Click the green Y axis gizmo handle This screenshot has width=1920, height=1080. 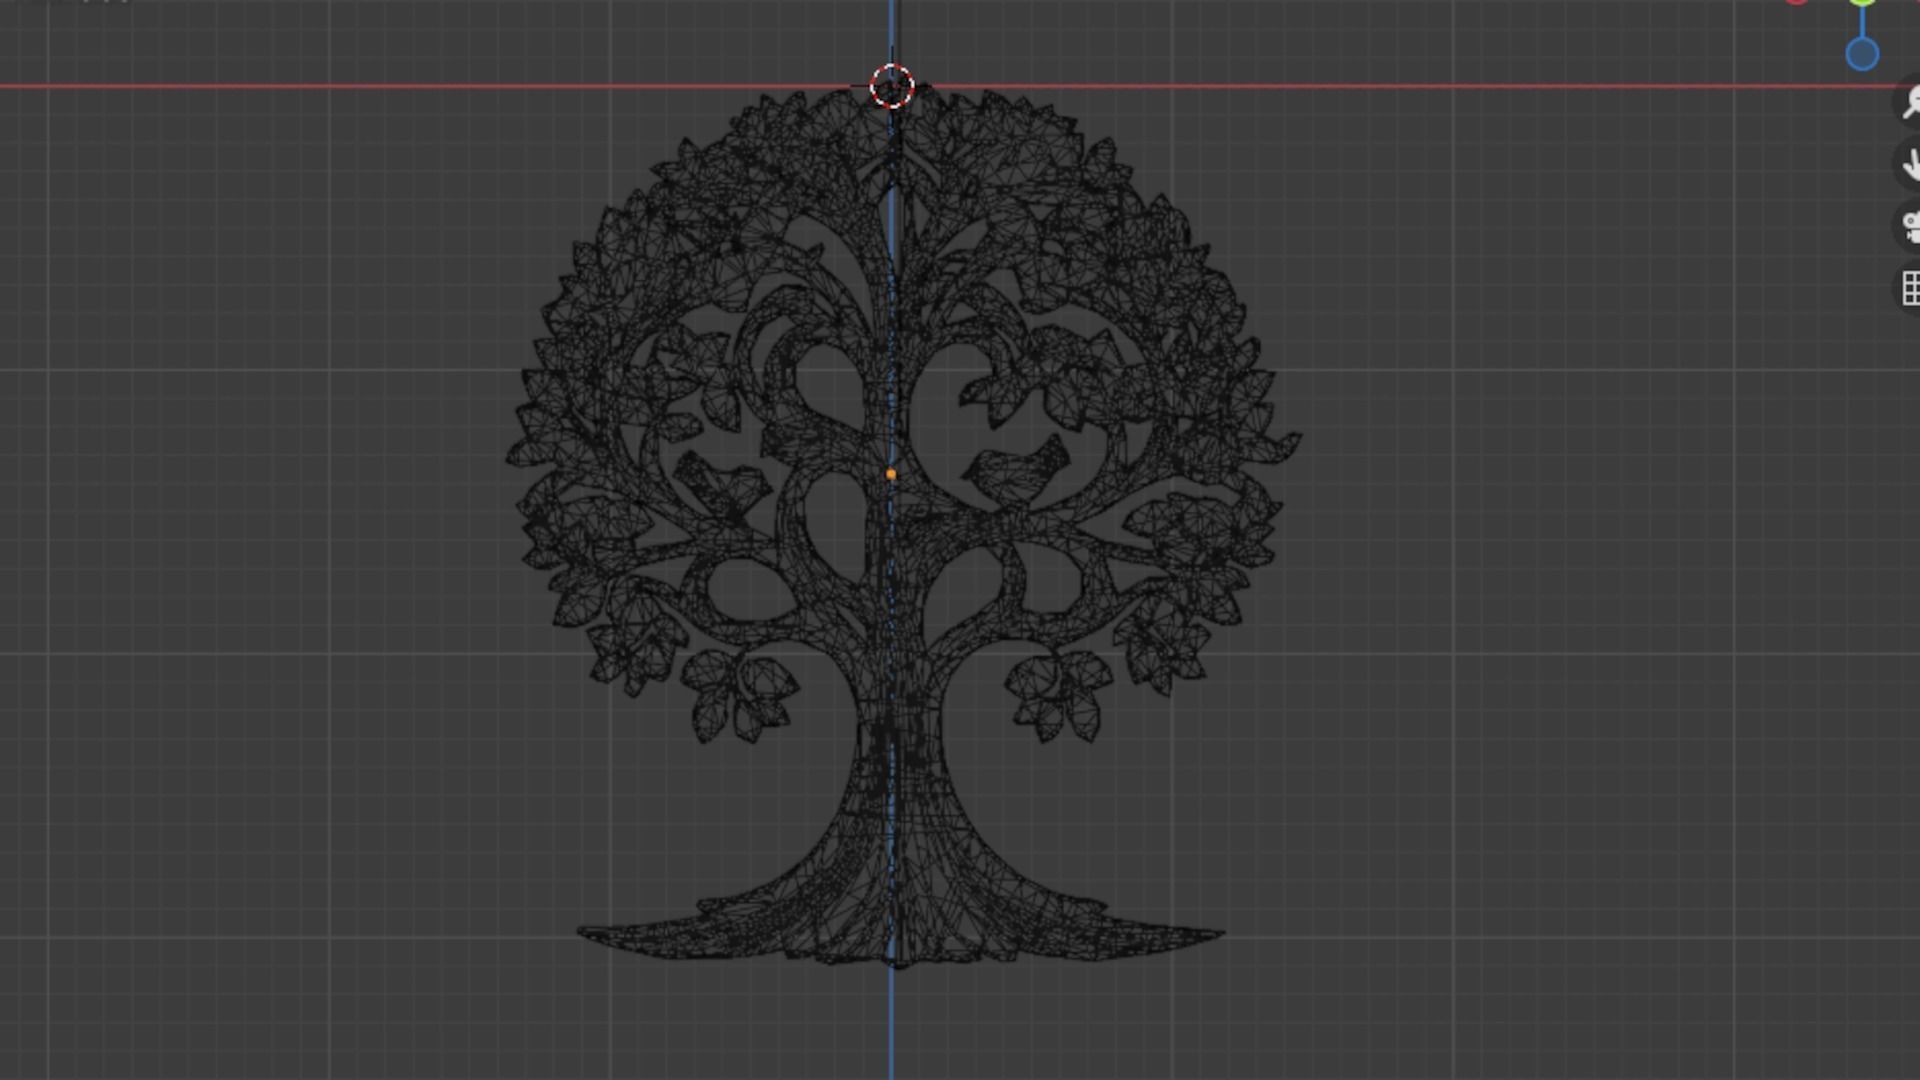1862,2
